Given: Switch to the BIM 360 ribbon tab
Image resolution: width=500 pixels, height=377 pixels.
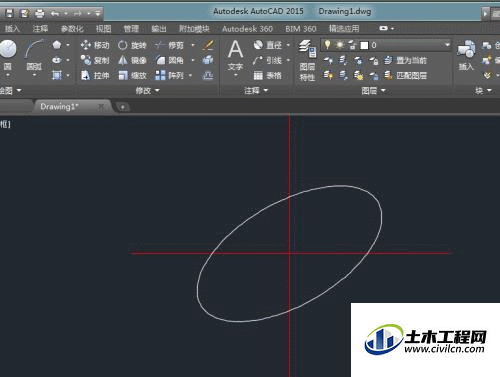Looking at the screenshot, I should point(300,29).
